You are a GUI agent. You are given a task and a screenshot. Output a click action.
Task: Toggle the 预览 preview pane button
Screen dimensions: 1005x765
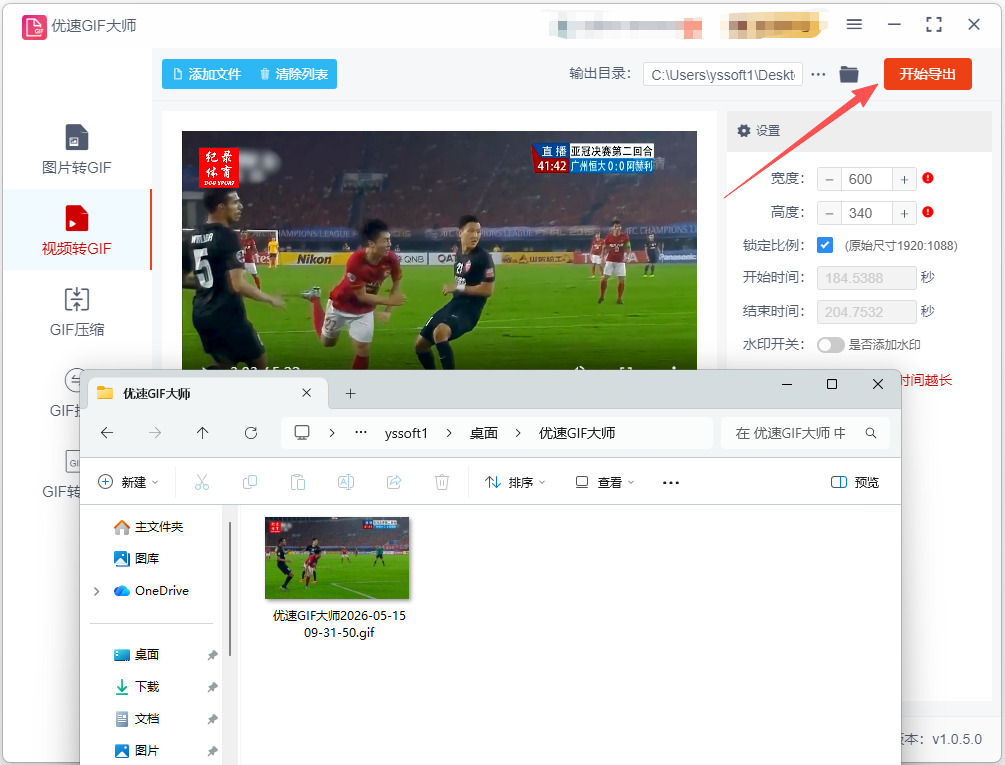pos(855,482)
